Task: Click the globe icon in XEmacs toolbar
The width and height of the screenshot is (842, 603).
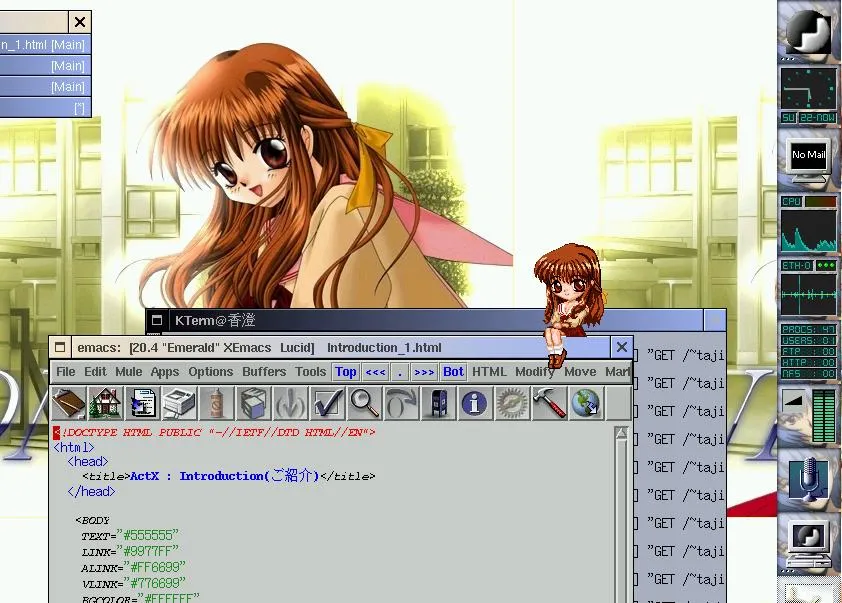Action: point(586,403)
